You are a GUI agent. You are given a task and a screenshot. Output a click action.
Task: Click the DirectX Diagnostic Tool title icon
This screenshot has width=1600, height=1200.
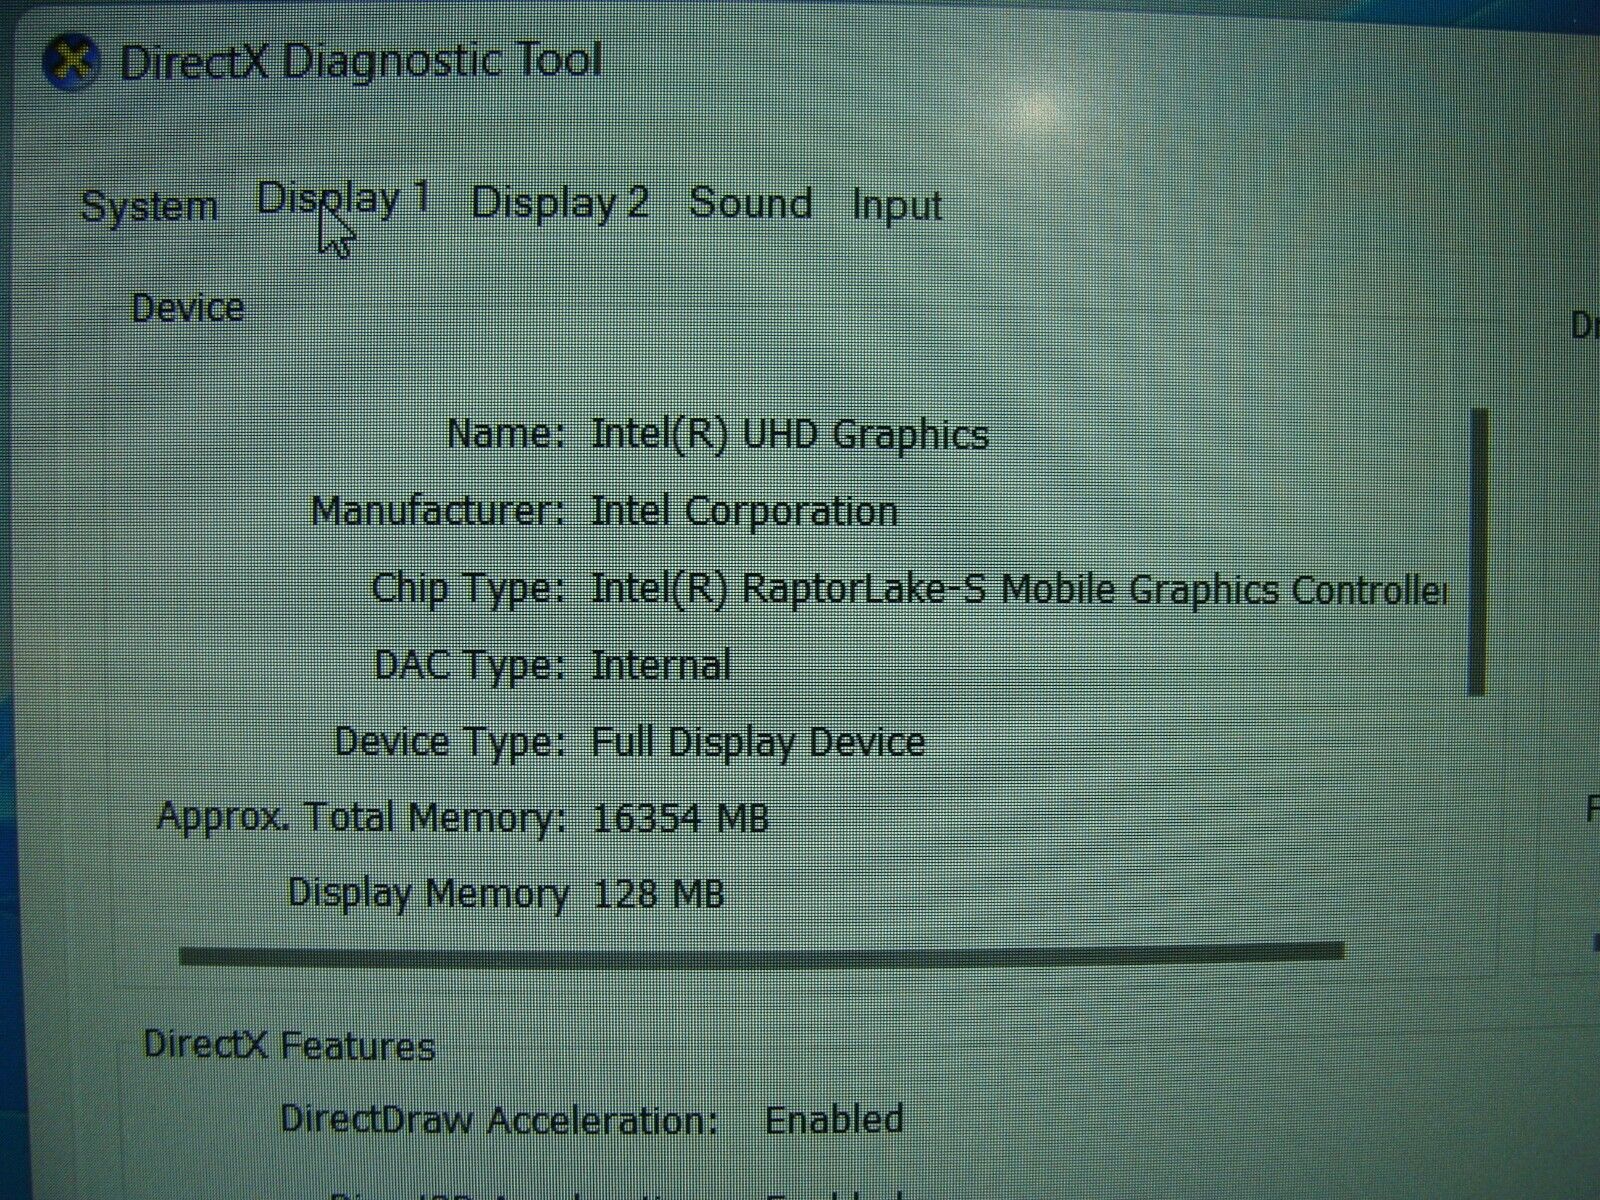(70, 62)
